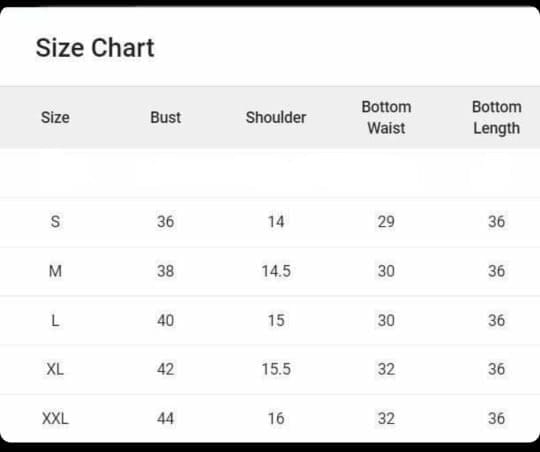Viewport: 540px width, 452px height.
Task: Click bottom waist value 29
Action: [386, 222]
